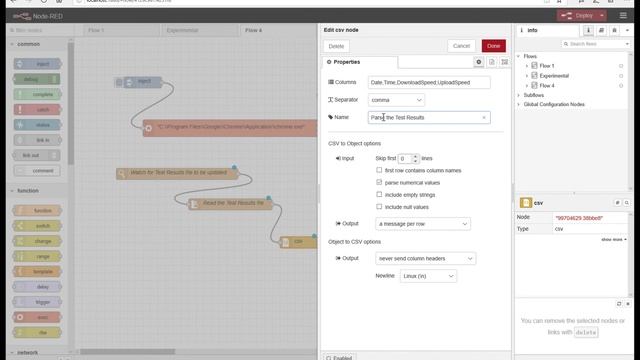
Task: Click the Flow 1 flow icon
Action: point(534,66)
